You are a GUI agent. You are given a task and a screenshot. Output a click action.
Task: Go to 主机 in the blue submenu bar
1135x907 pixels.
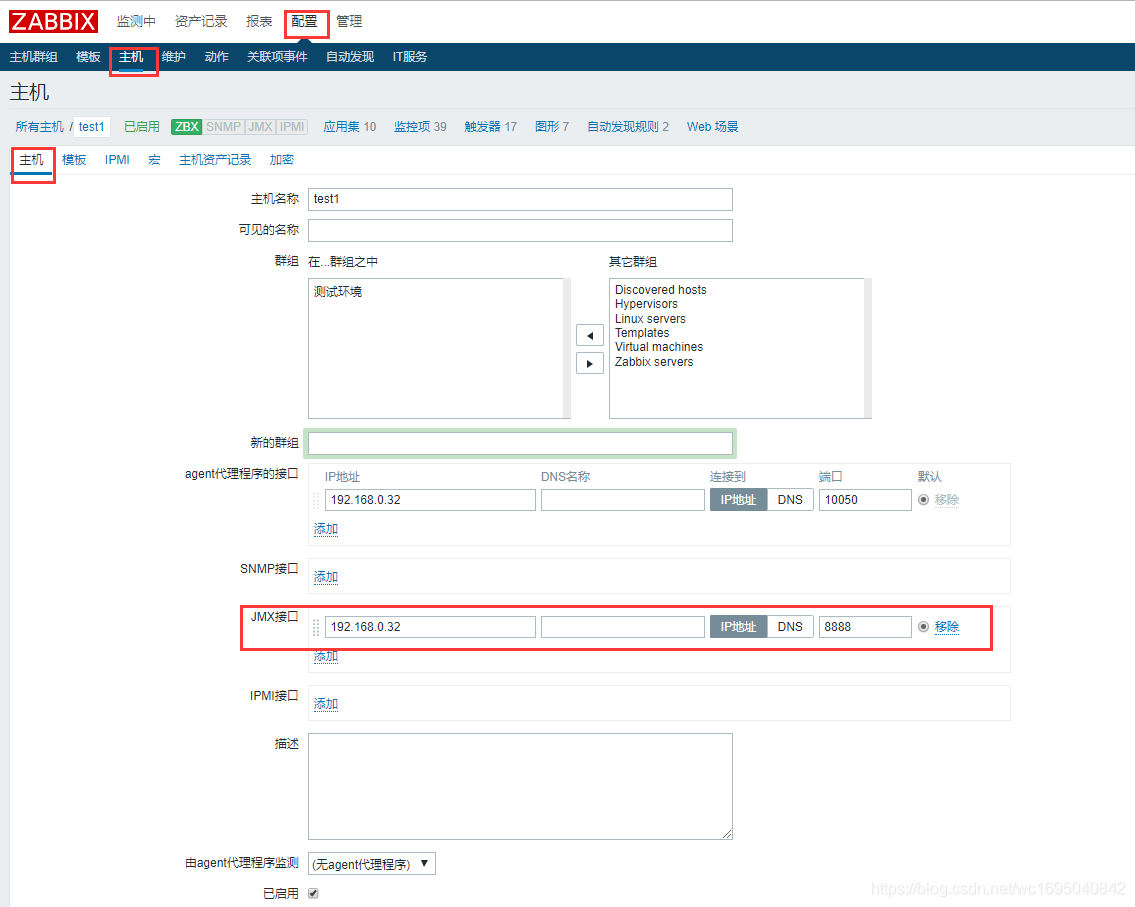pyautogui.click(x=131, y=56)
